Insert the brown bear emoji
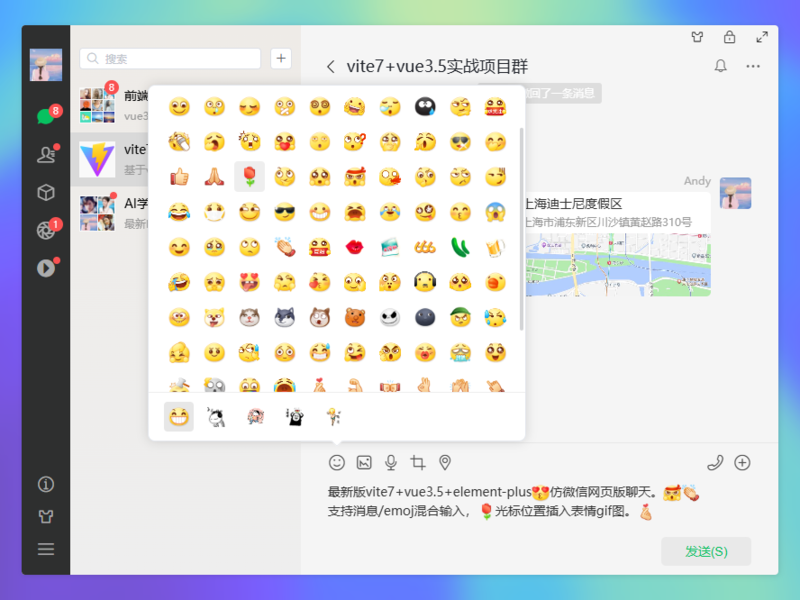 click(355, 317)
